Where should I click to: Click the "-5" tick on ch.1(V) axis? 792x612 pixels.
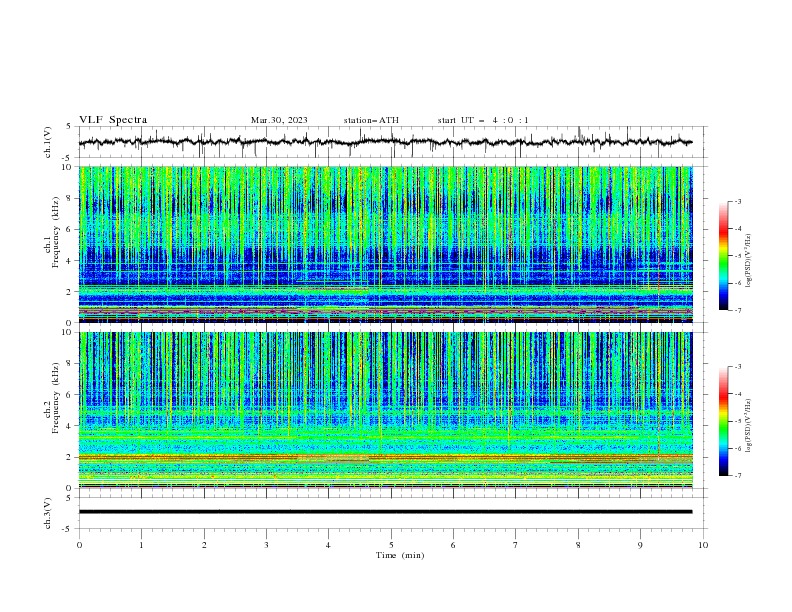tap(68, 158)
